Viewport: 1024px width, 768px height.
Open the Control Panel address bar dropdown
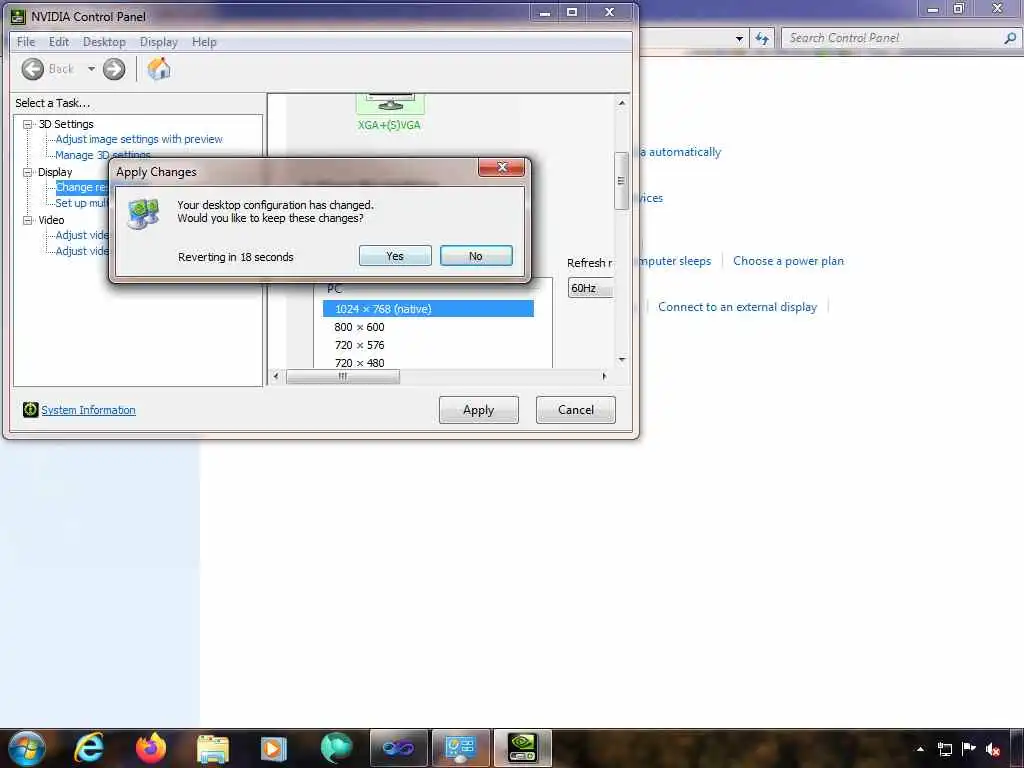click(739, 39)
